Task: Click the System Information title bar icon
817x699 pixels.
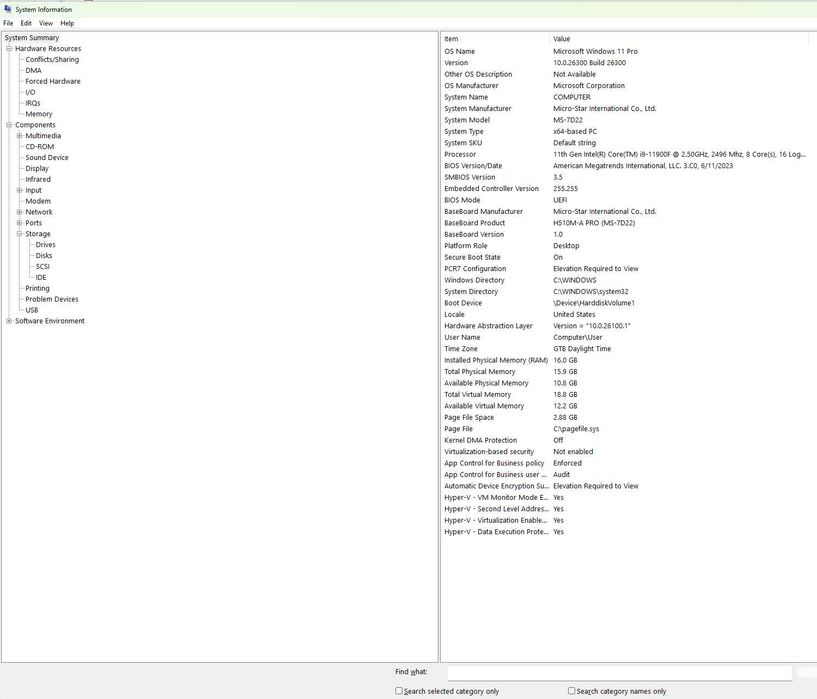Action: coord(7,9)
